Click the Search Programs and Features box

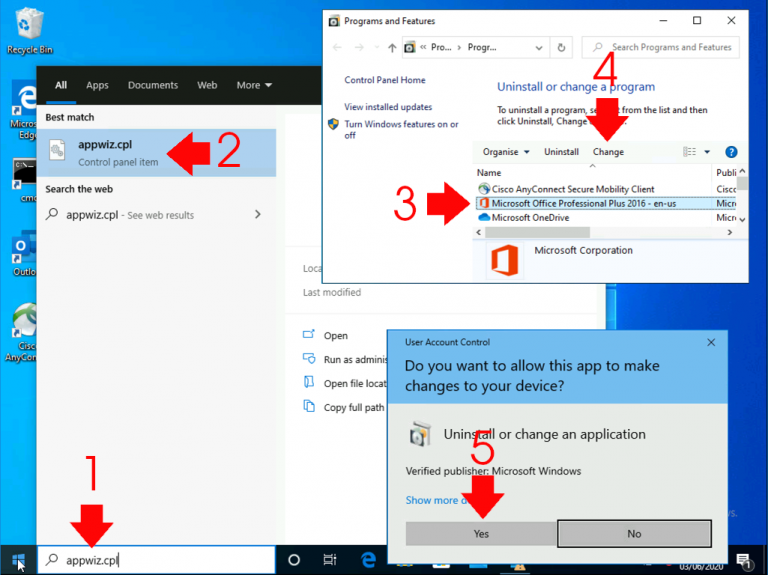pos(660,48)
